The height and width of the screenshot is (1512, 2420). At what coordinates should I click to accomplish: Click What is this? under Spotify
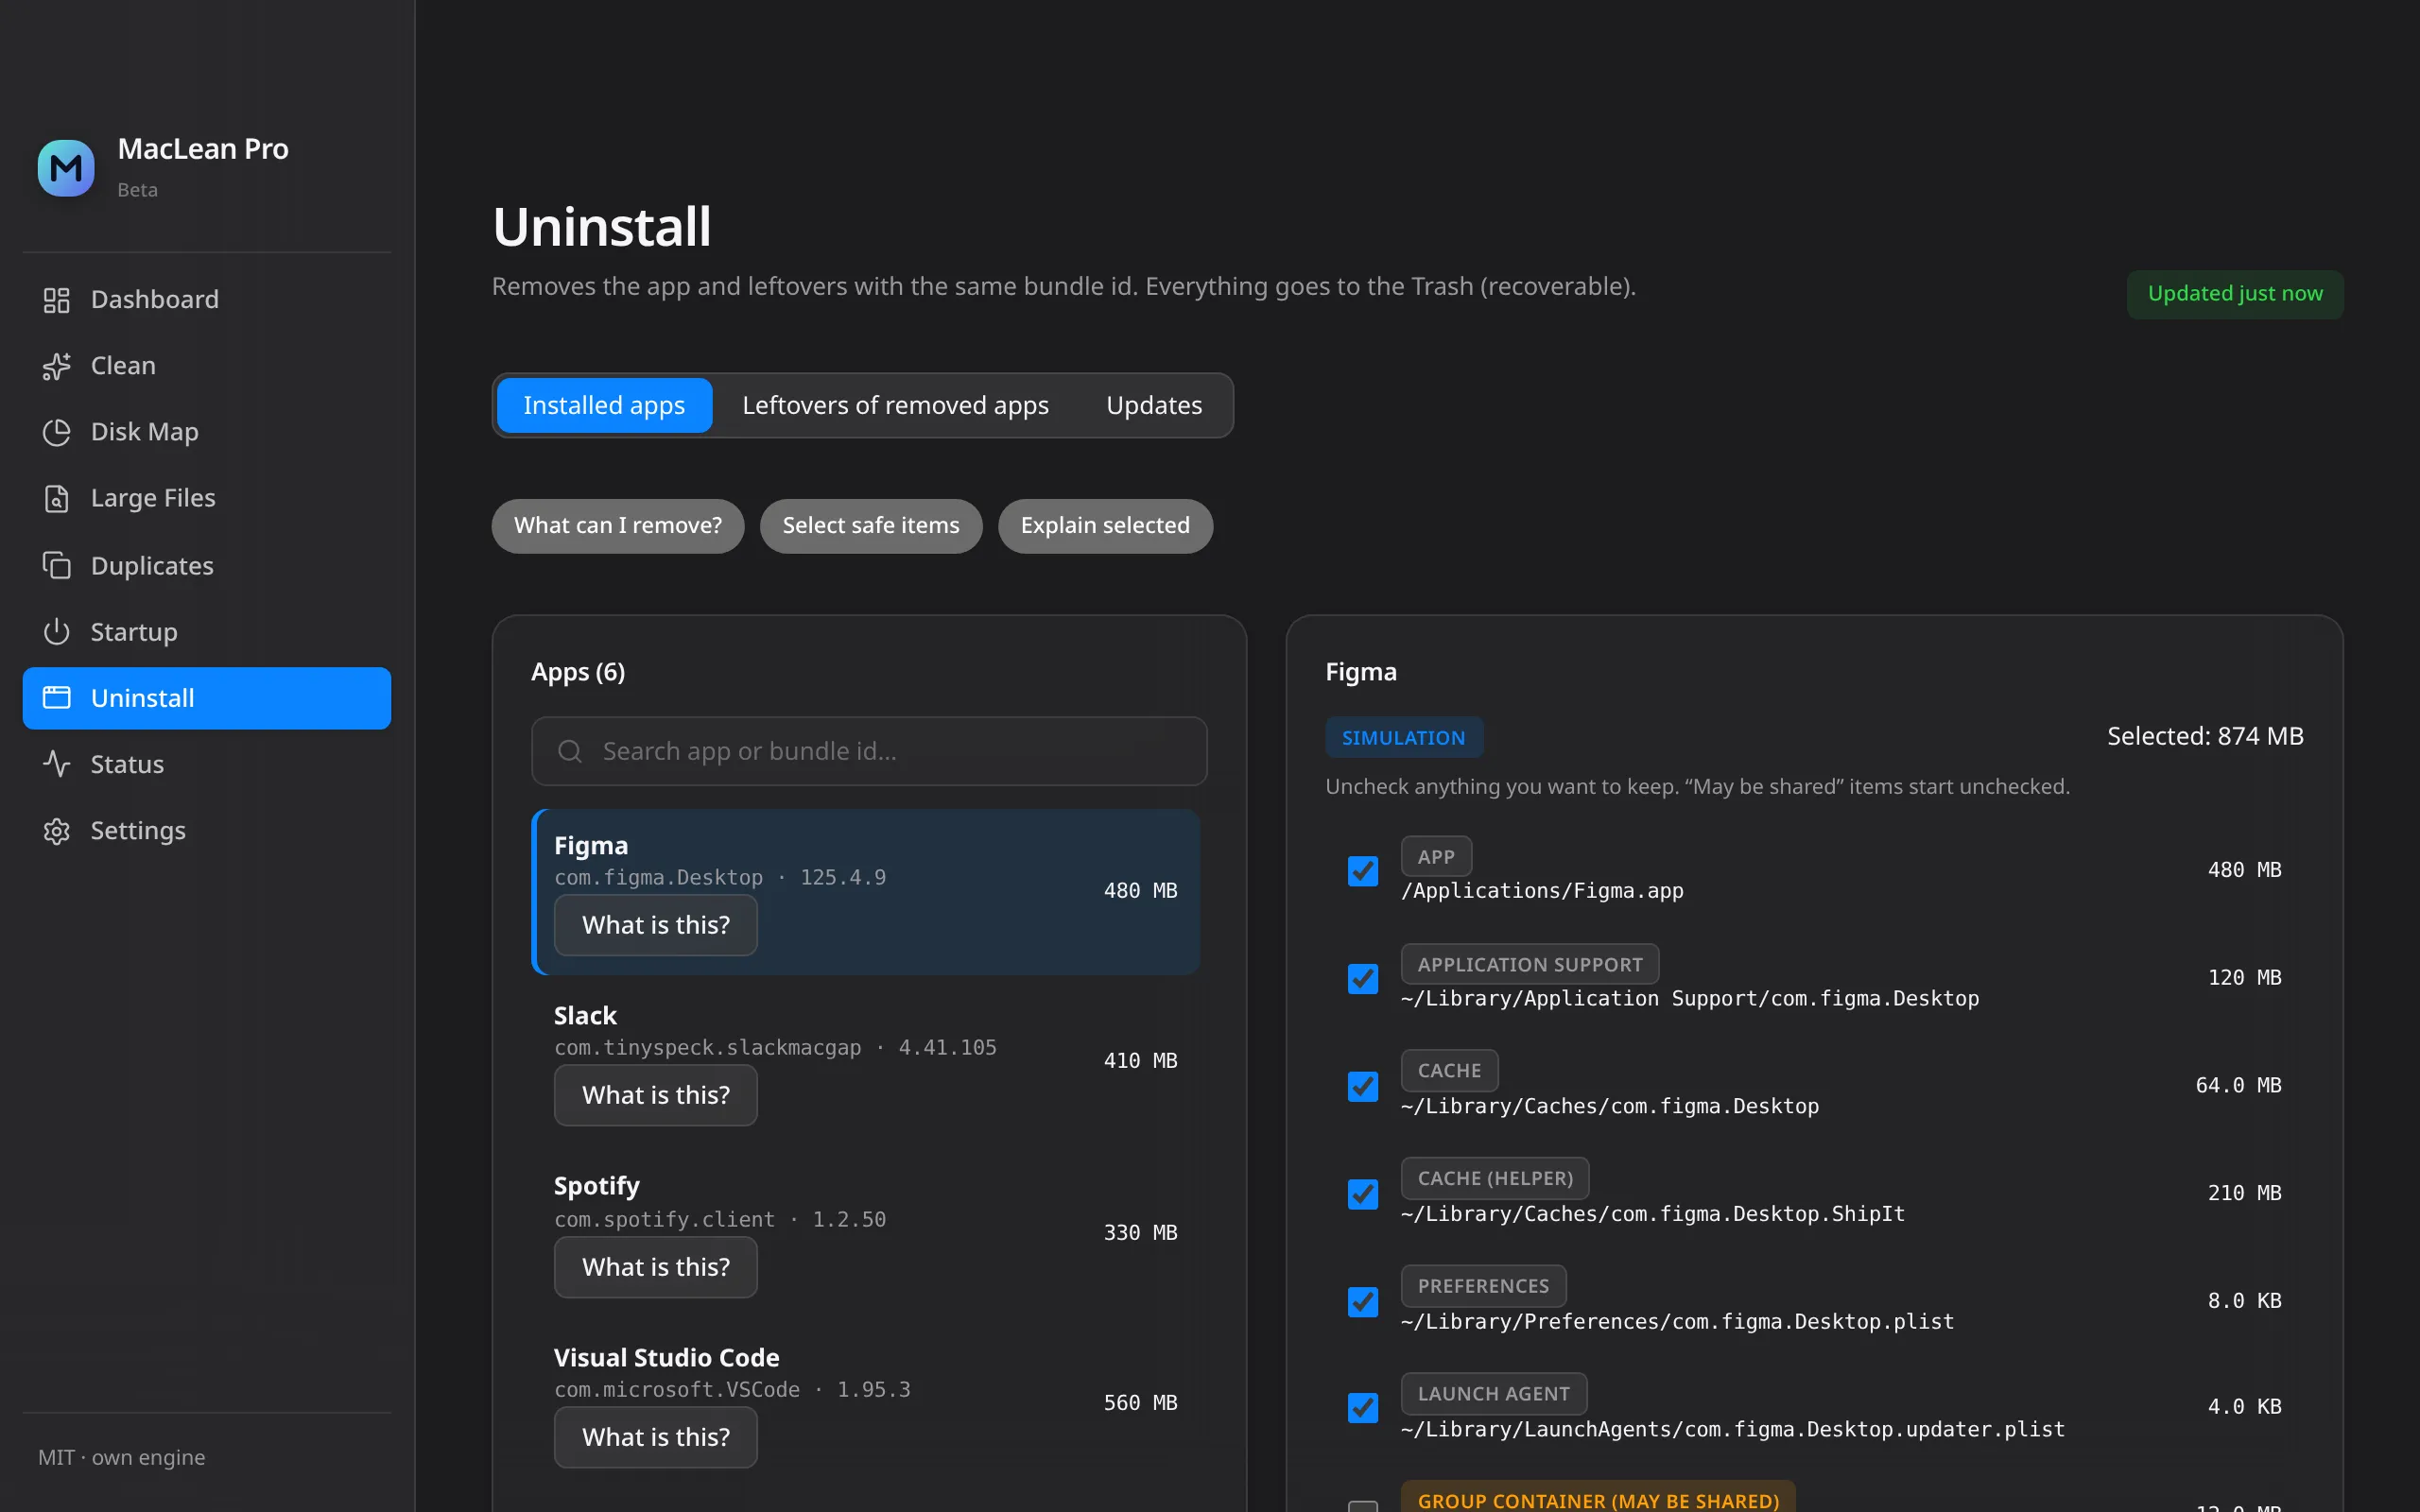coord(656,1267)
